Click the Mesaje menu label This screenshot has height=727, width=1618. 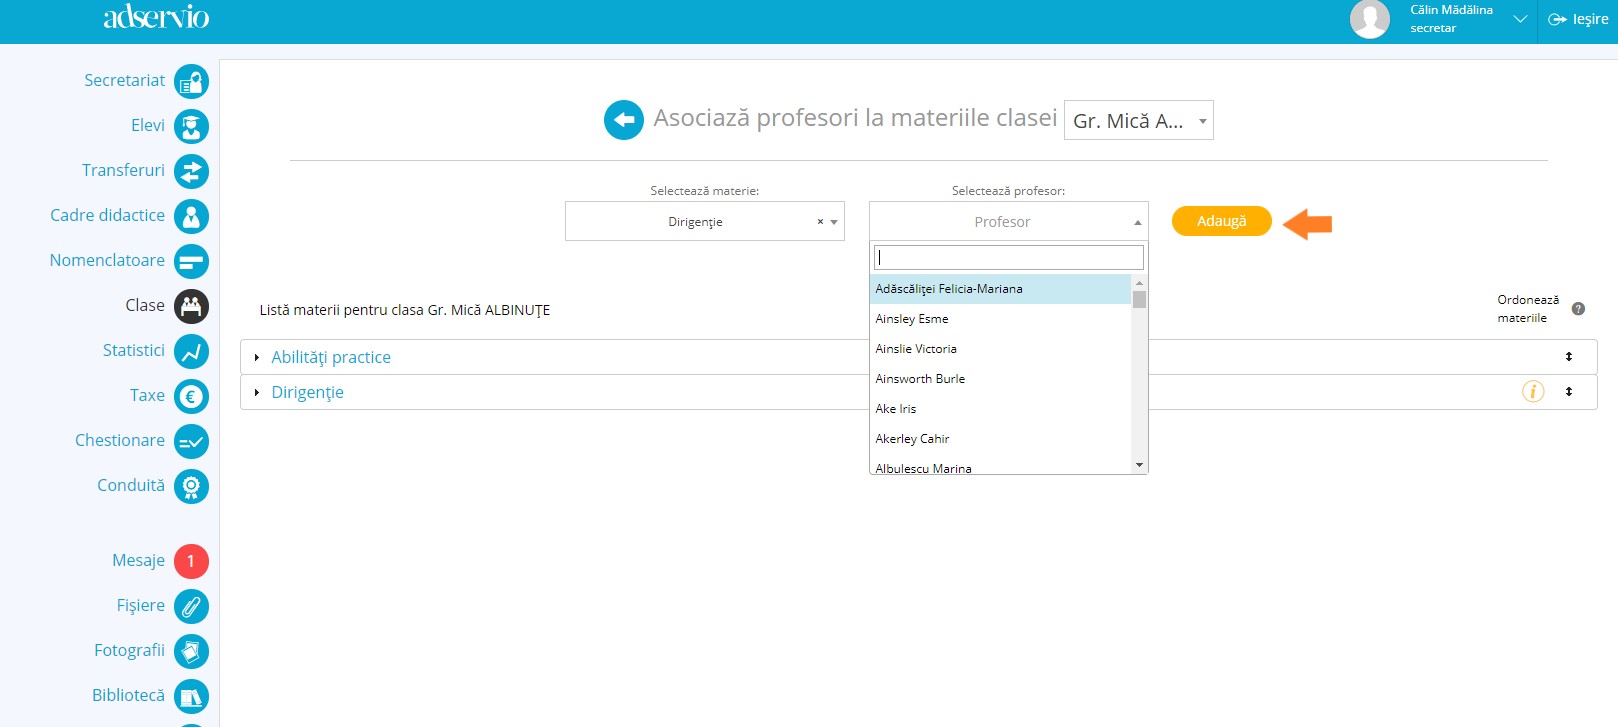click(138, 560)
